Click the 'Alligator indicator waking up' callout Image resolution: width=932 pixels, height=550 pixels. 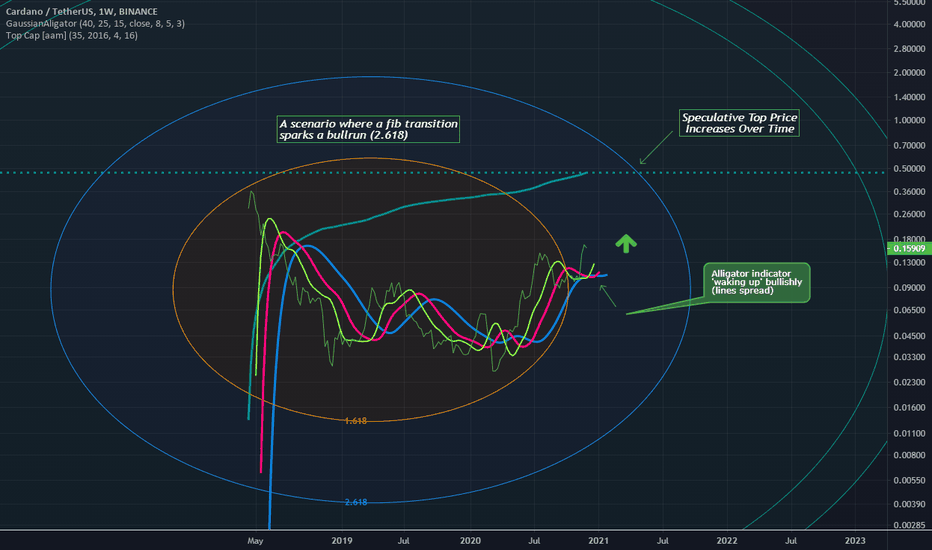(756, 282)
